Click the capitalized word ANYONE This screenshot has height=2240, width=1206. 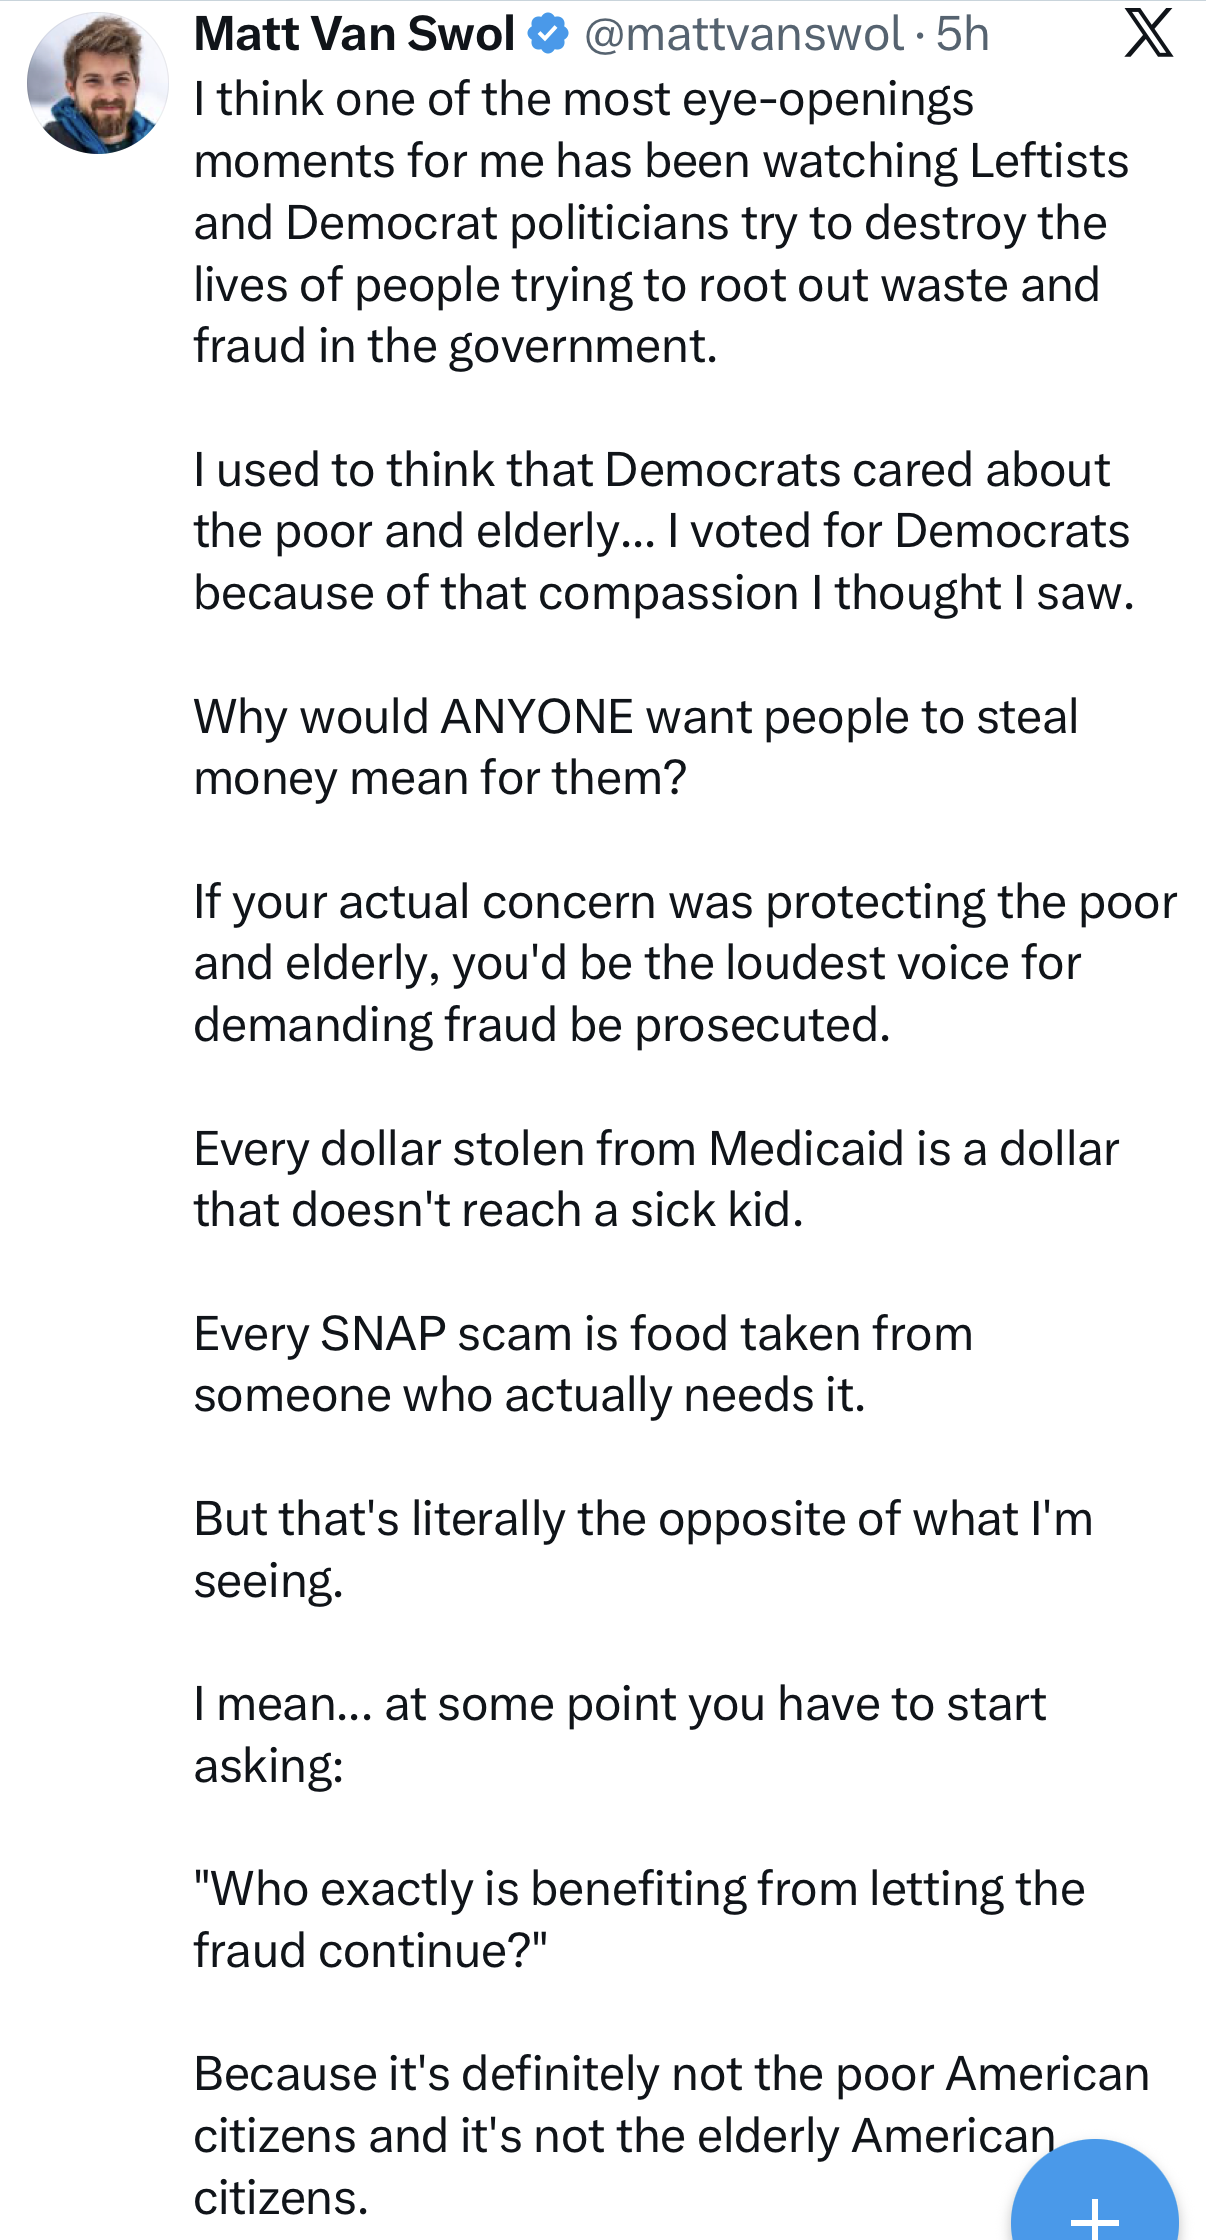click(x=537, y=717)
